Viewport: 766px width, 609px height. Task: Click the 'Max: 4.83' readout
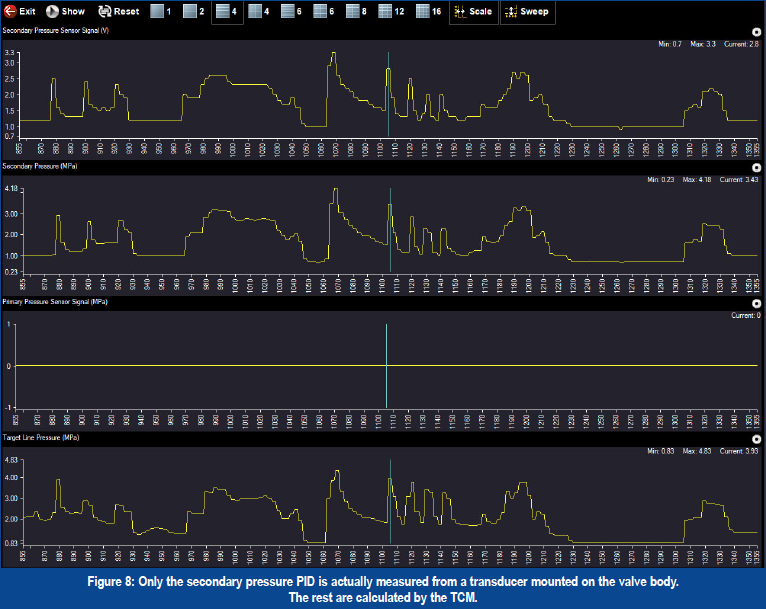(697, 451)
